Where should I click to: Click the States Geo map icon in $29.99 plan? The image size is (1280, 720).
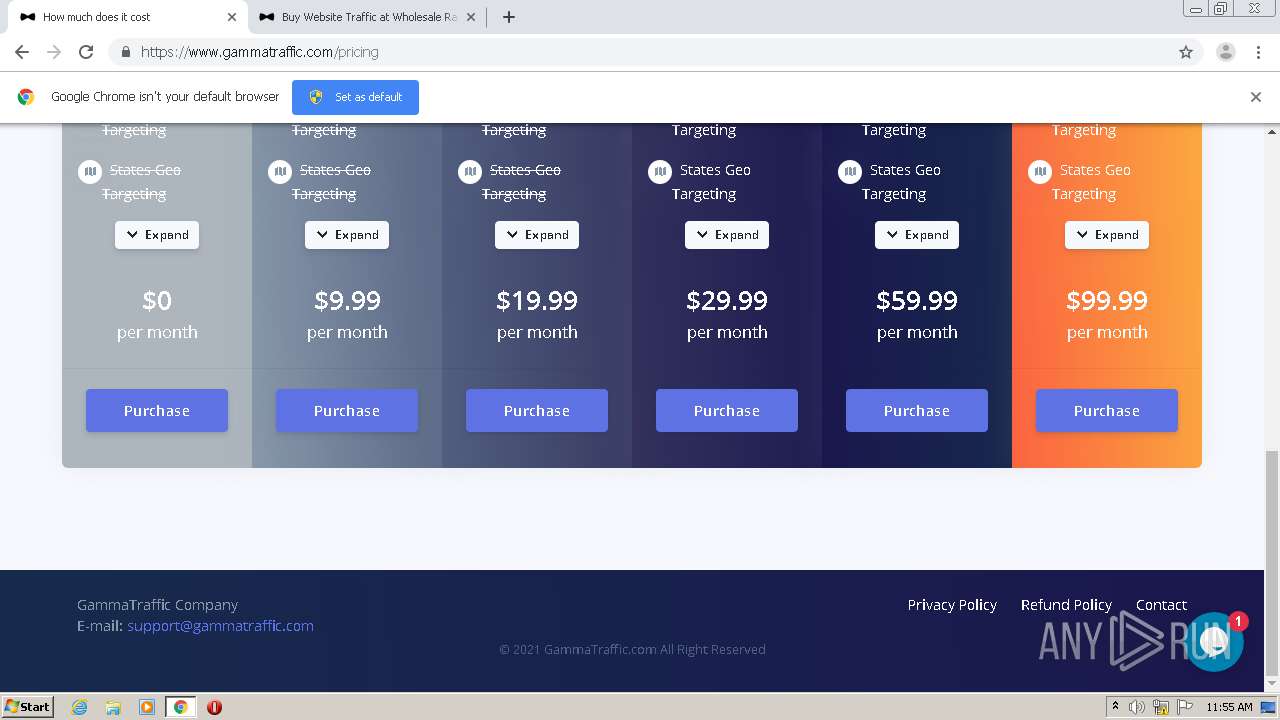pos(660,172)
